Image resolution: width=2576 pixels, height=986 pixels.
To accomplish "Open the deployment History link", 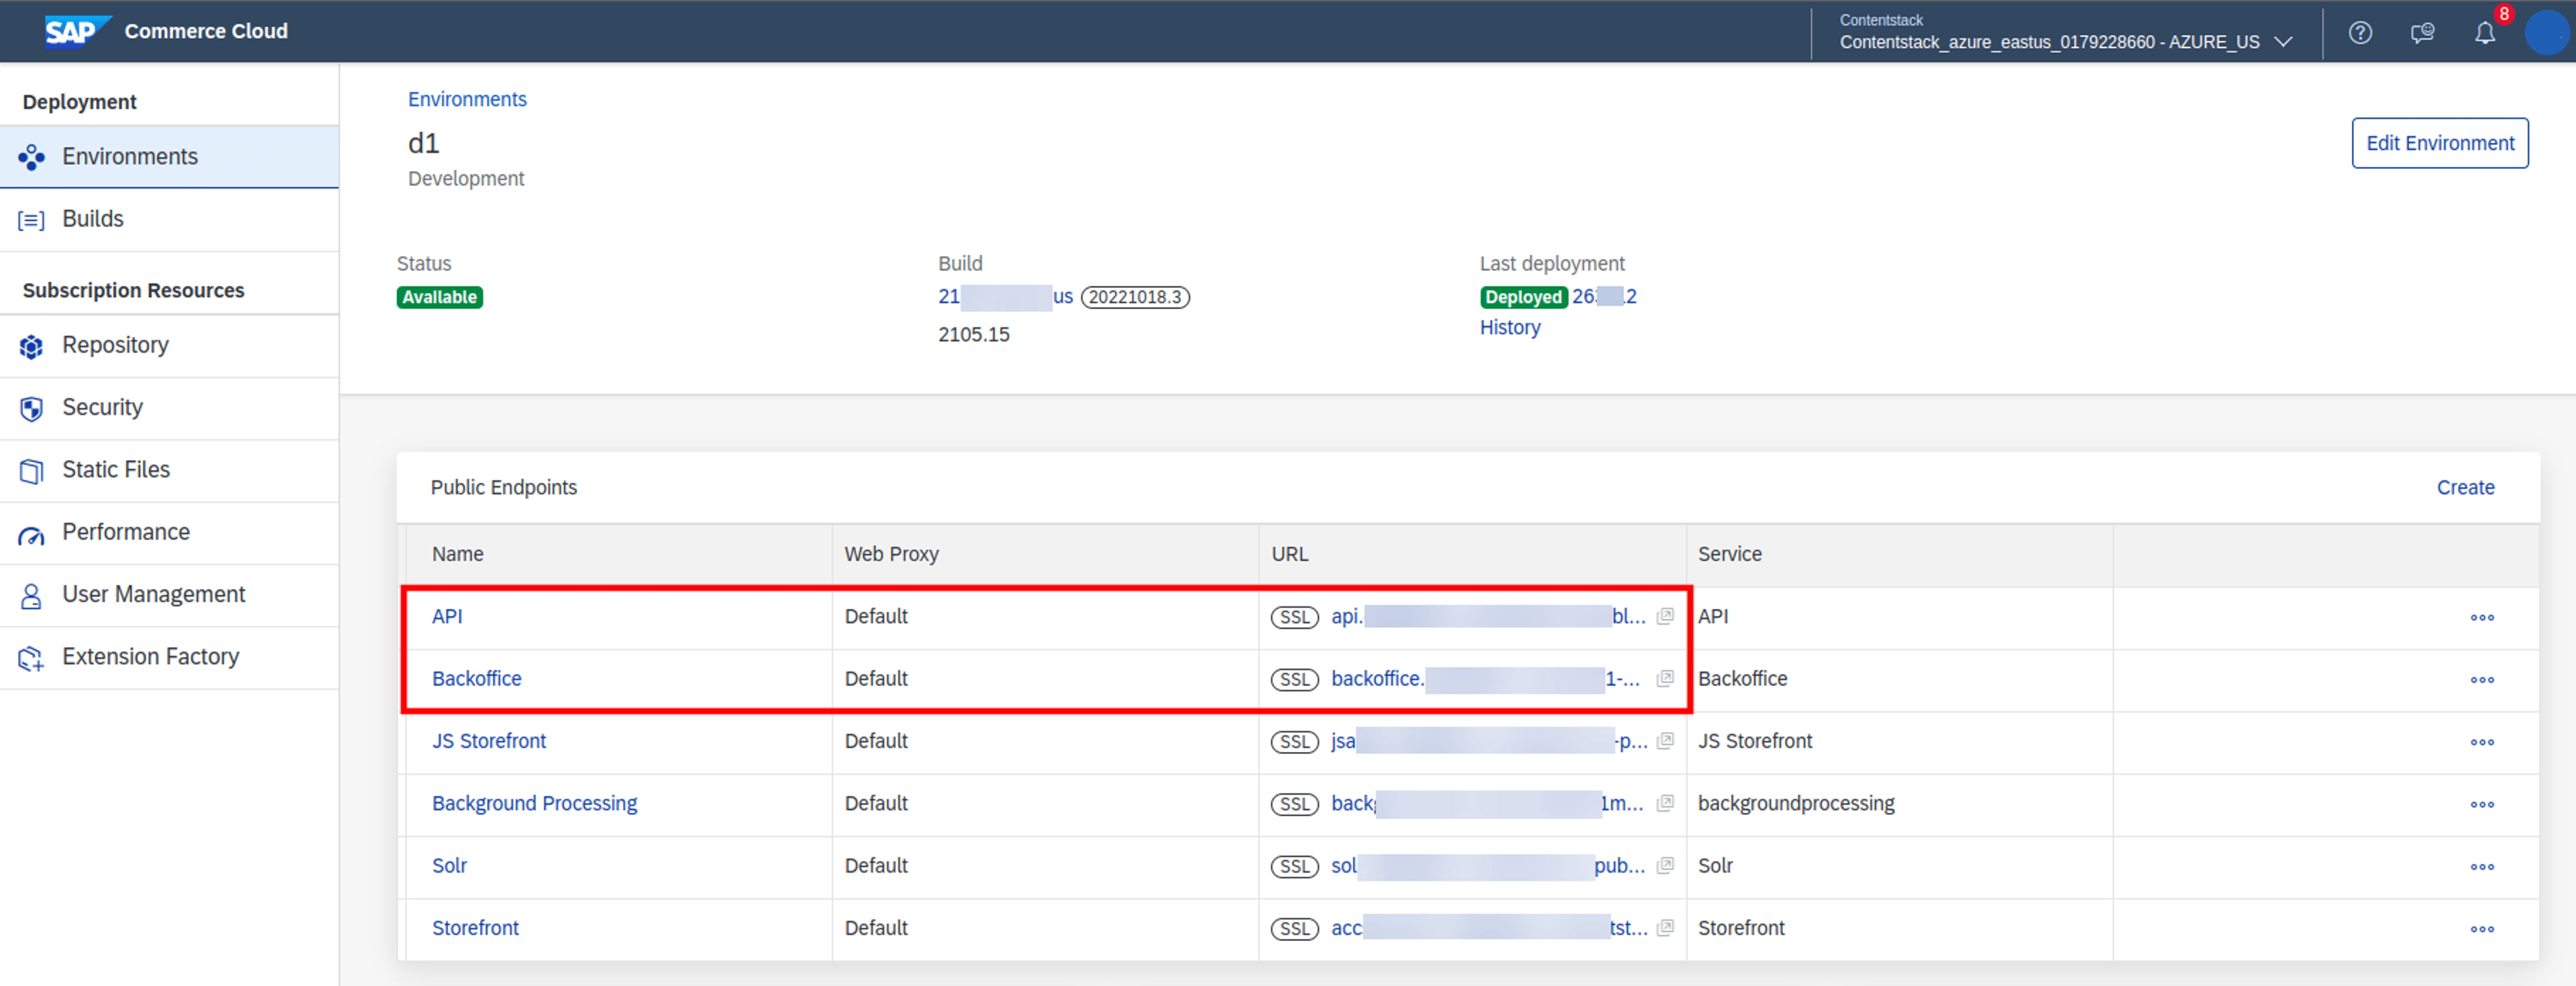I will point(1509,328).
